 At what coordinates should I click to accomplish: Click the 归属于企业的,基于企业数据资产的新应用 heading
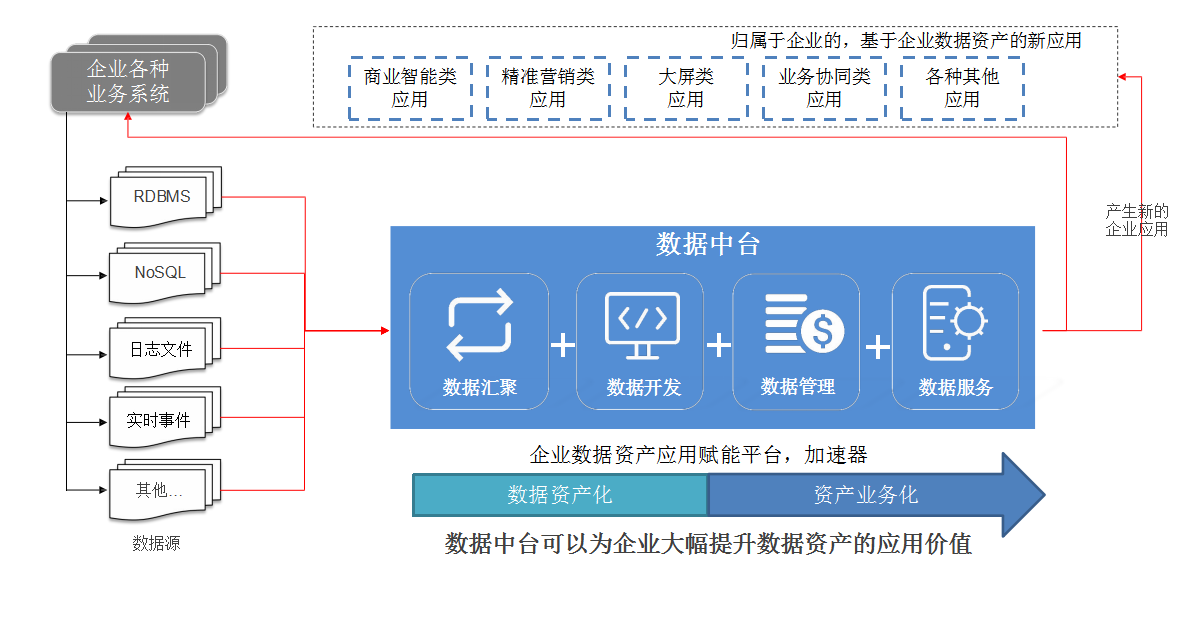906,41
